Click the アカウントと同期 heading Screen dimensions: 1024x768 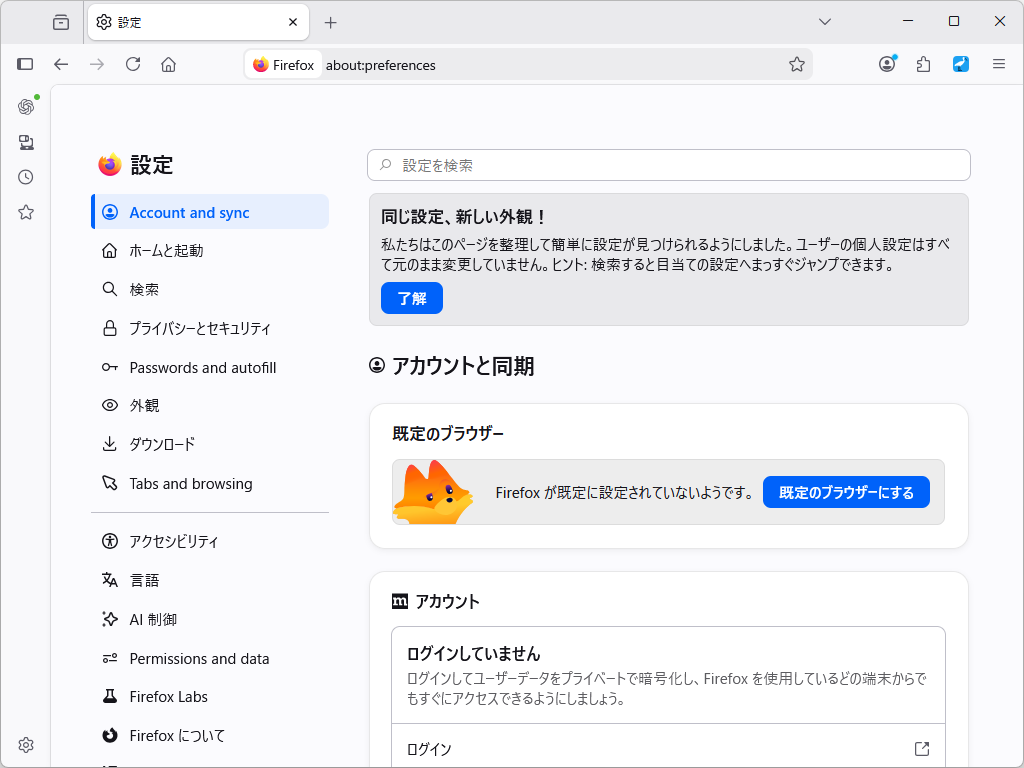pyautogui.click(x=462, y=366)
